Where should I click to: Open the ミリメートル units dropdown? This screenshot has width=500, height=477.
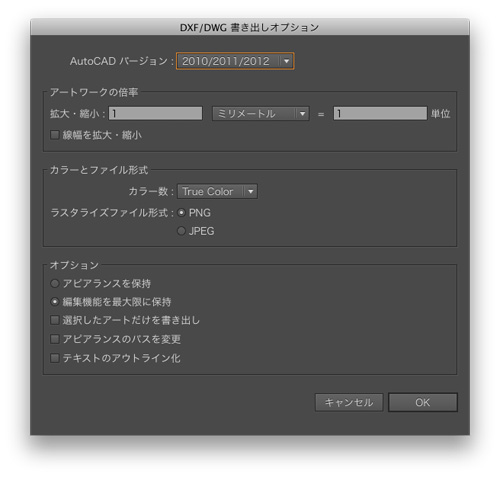point(261,114)
